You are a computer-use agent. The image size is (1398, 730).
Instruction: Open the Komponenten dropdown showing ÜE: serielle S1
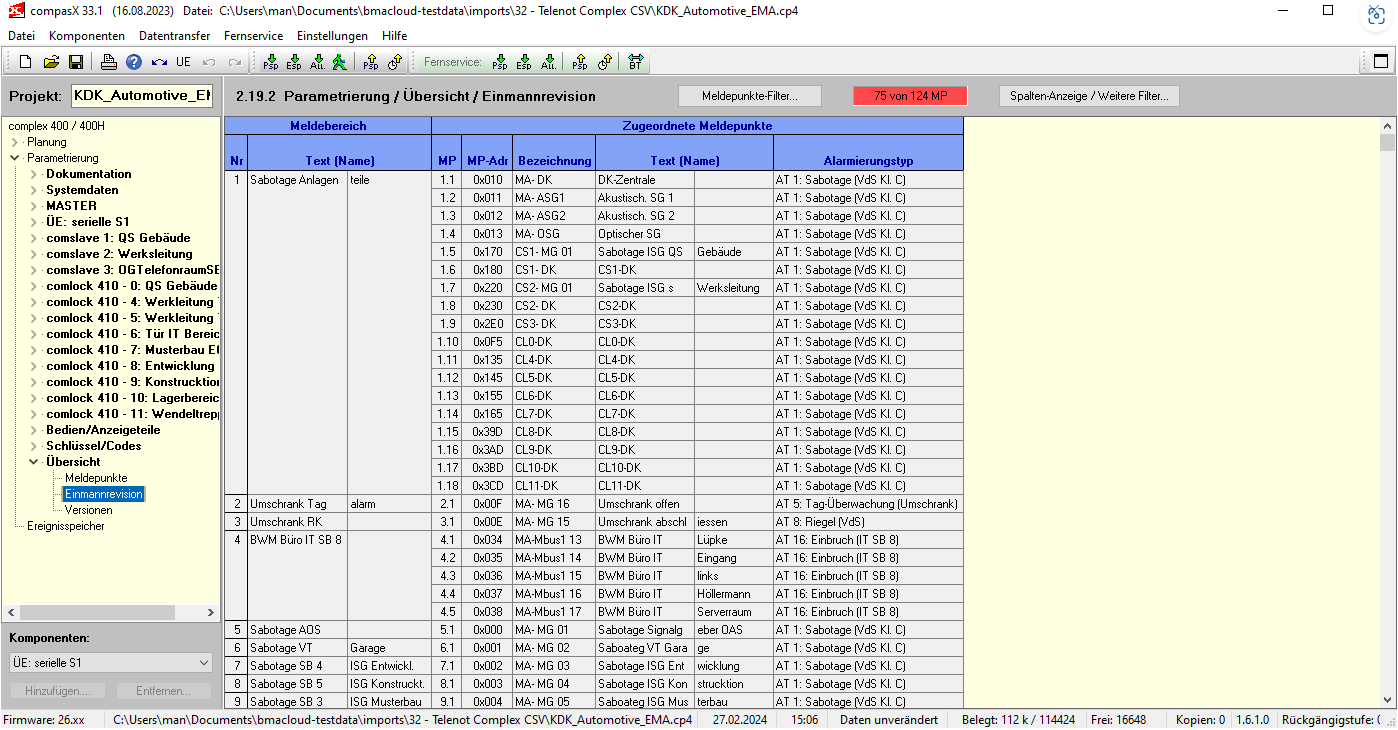(111, 663)
